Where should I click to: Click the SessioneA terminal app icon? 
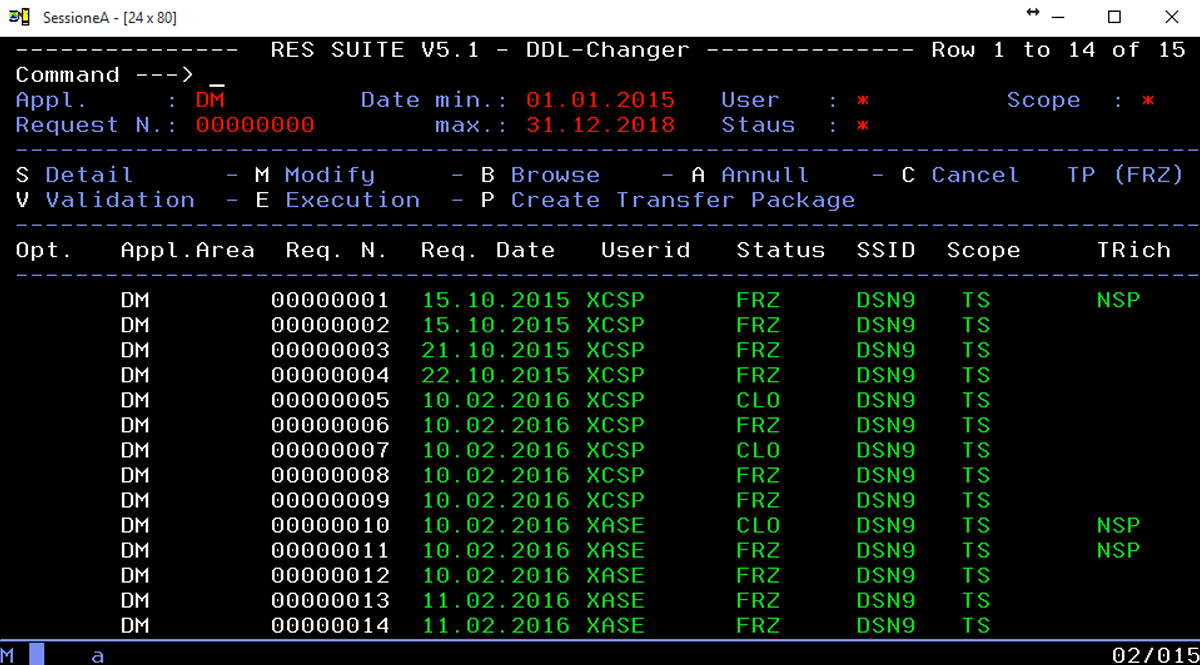tap(20, 18)
